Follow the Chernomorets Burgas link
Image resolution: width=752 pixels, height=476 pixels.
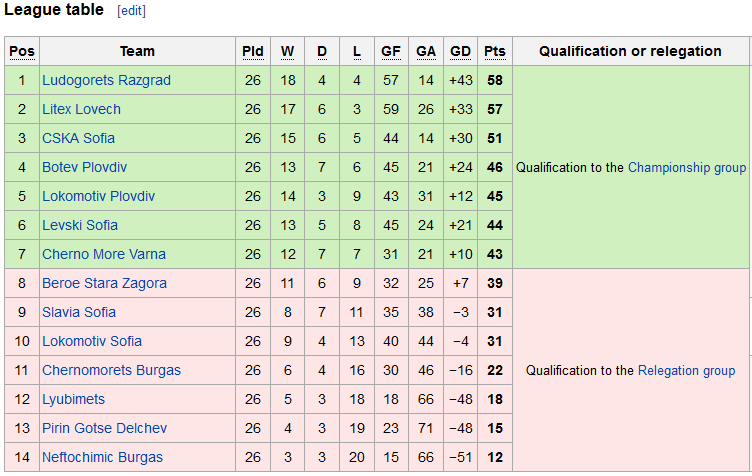(112, 370)
